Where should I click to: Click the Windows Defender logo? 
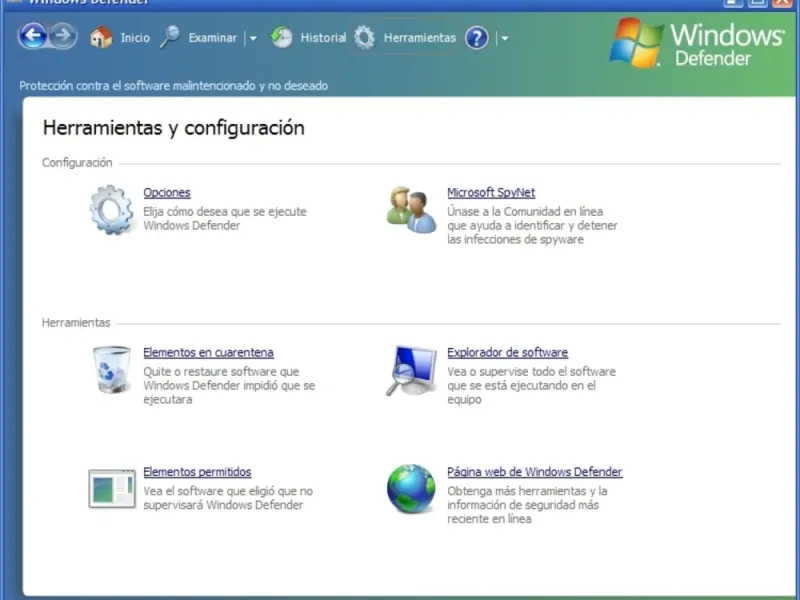pyautogui.click(x=697, y=43)
